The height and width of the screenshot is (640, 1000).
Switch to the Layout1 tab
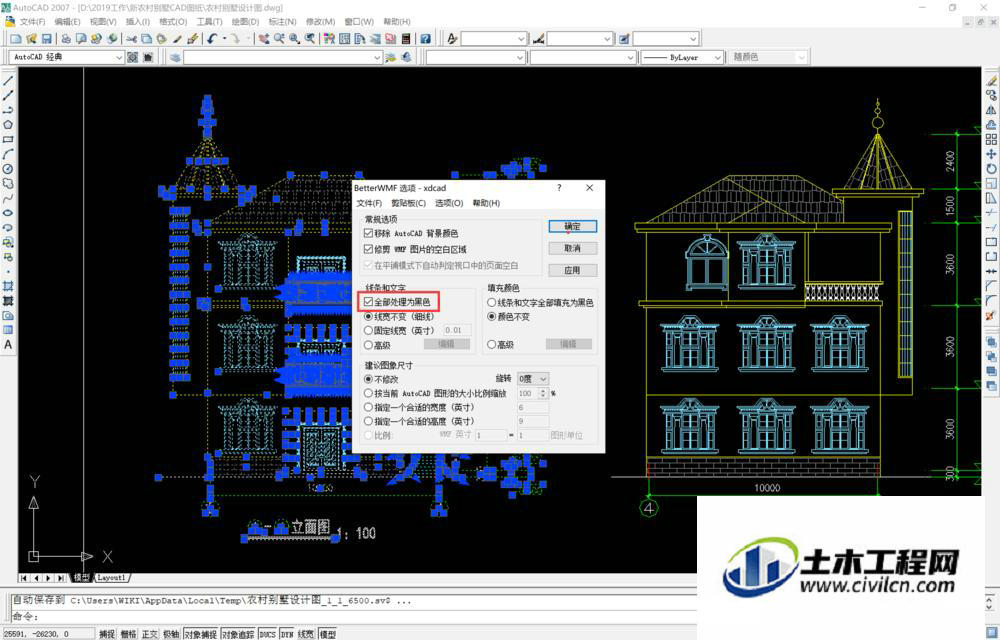tap(112, 578)
